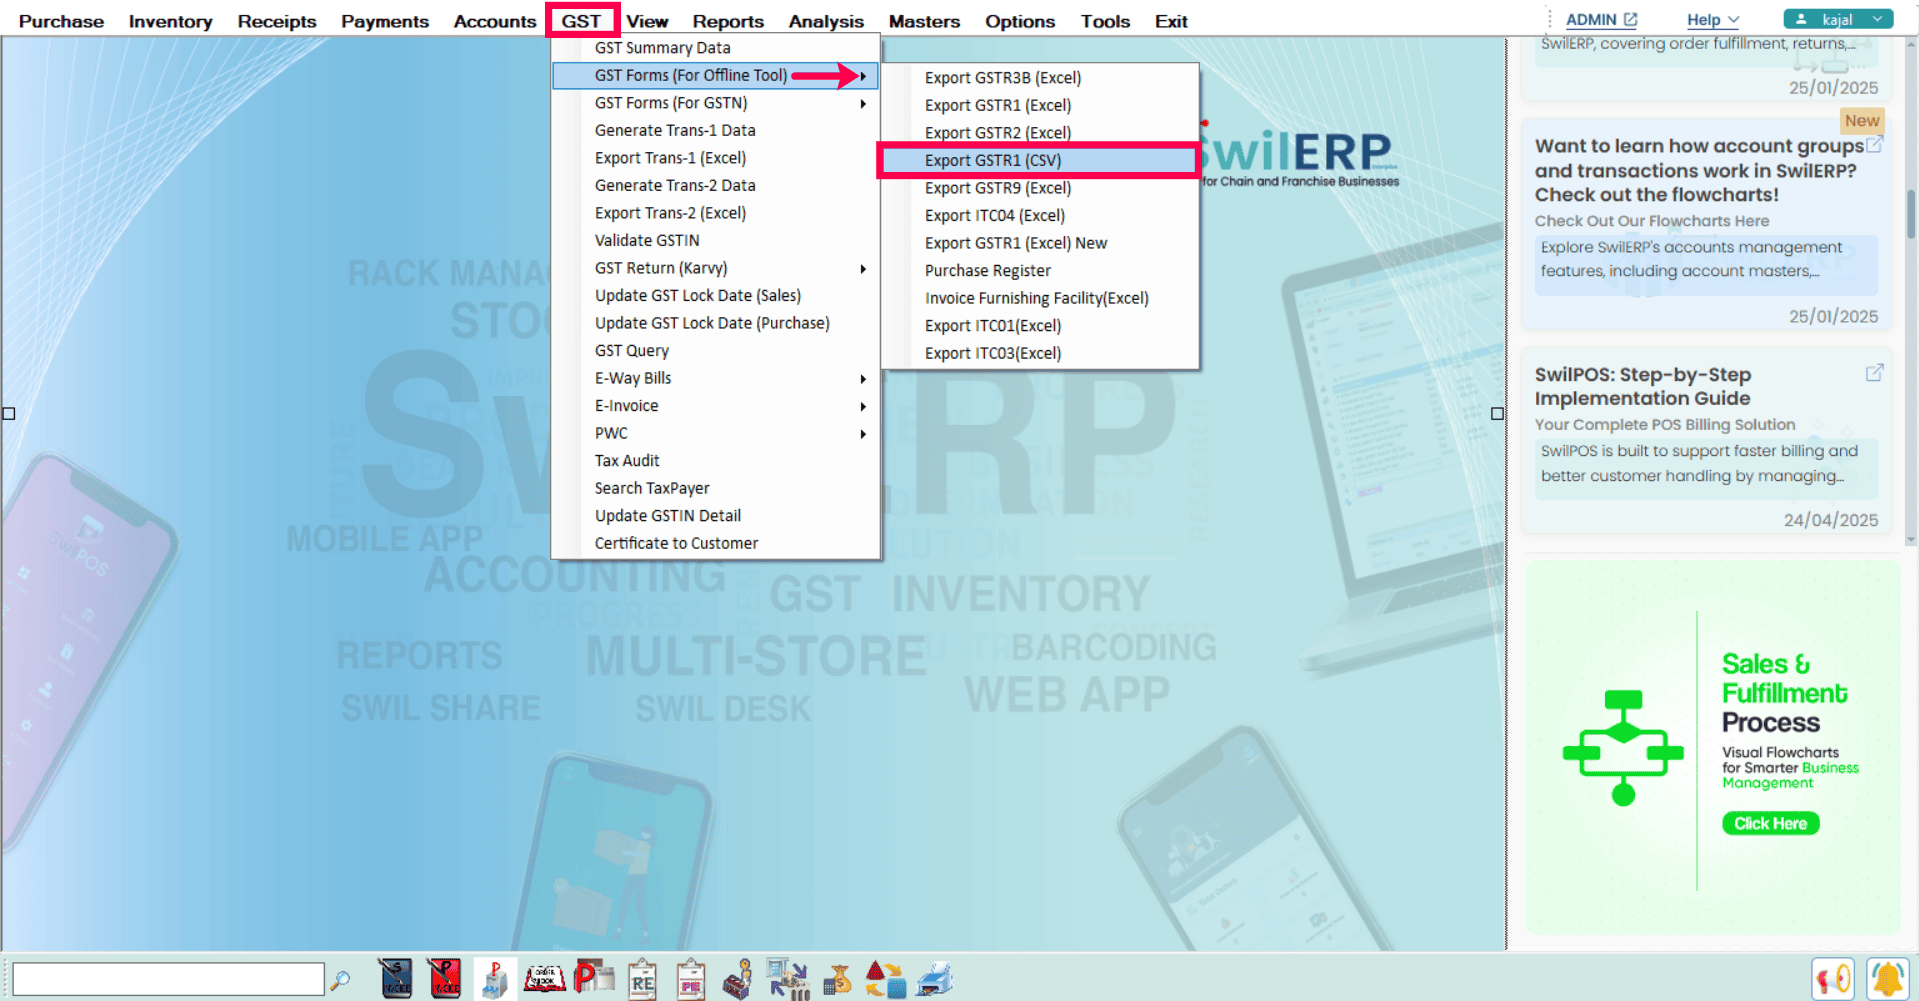Select Export ITC04 (Excel)

pyautogui.click(x=1039, y=215)
